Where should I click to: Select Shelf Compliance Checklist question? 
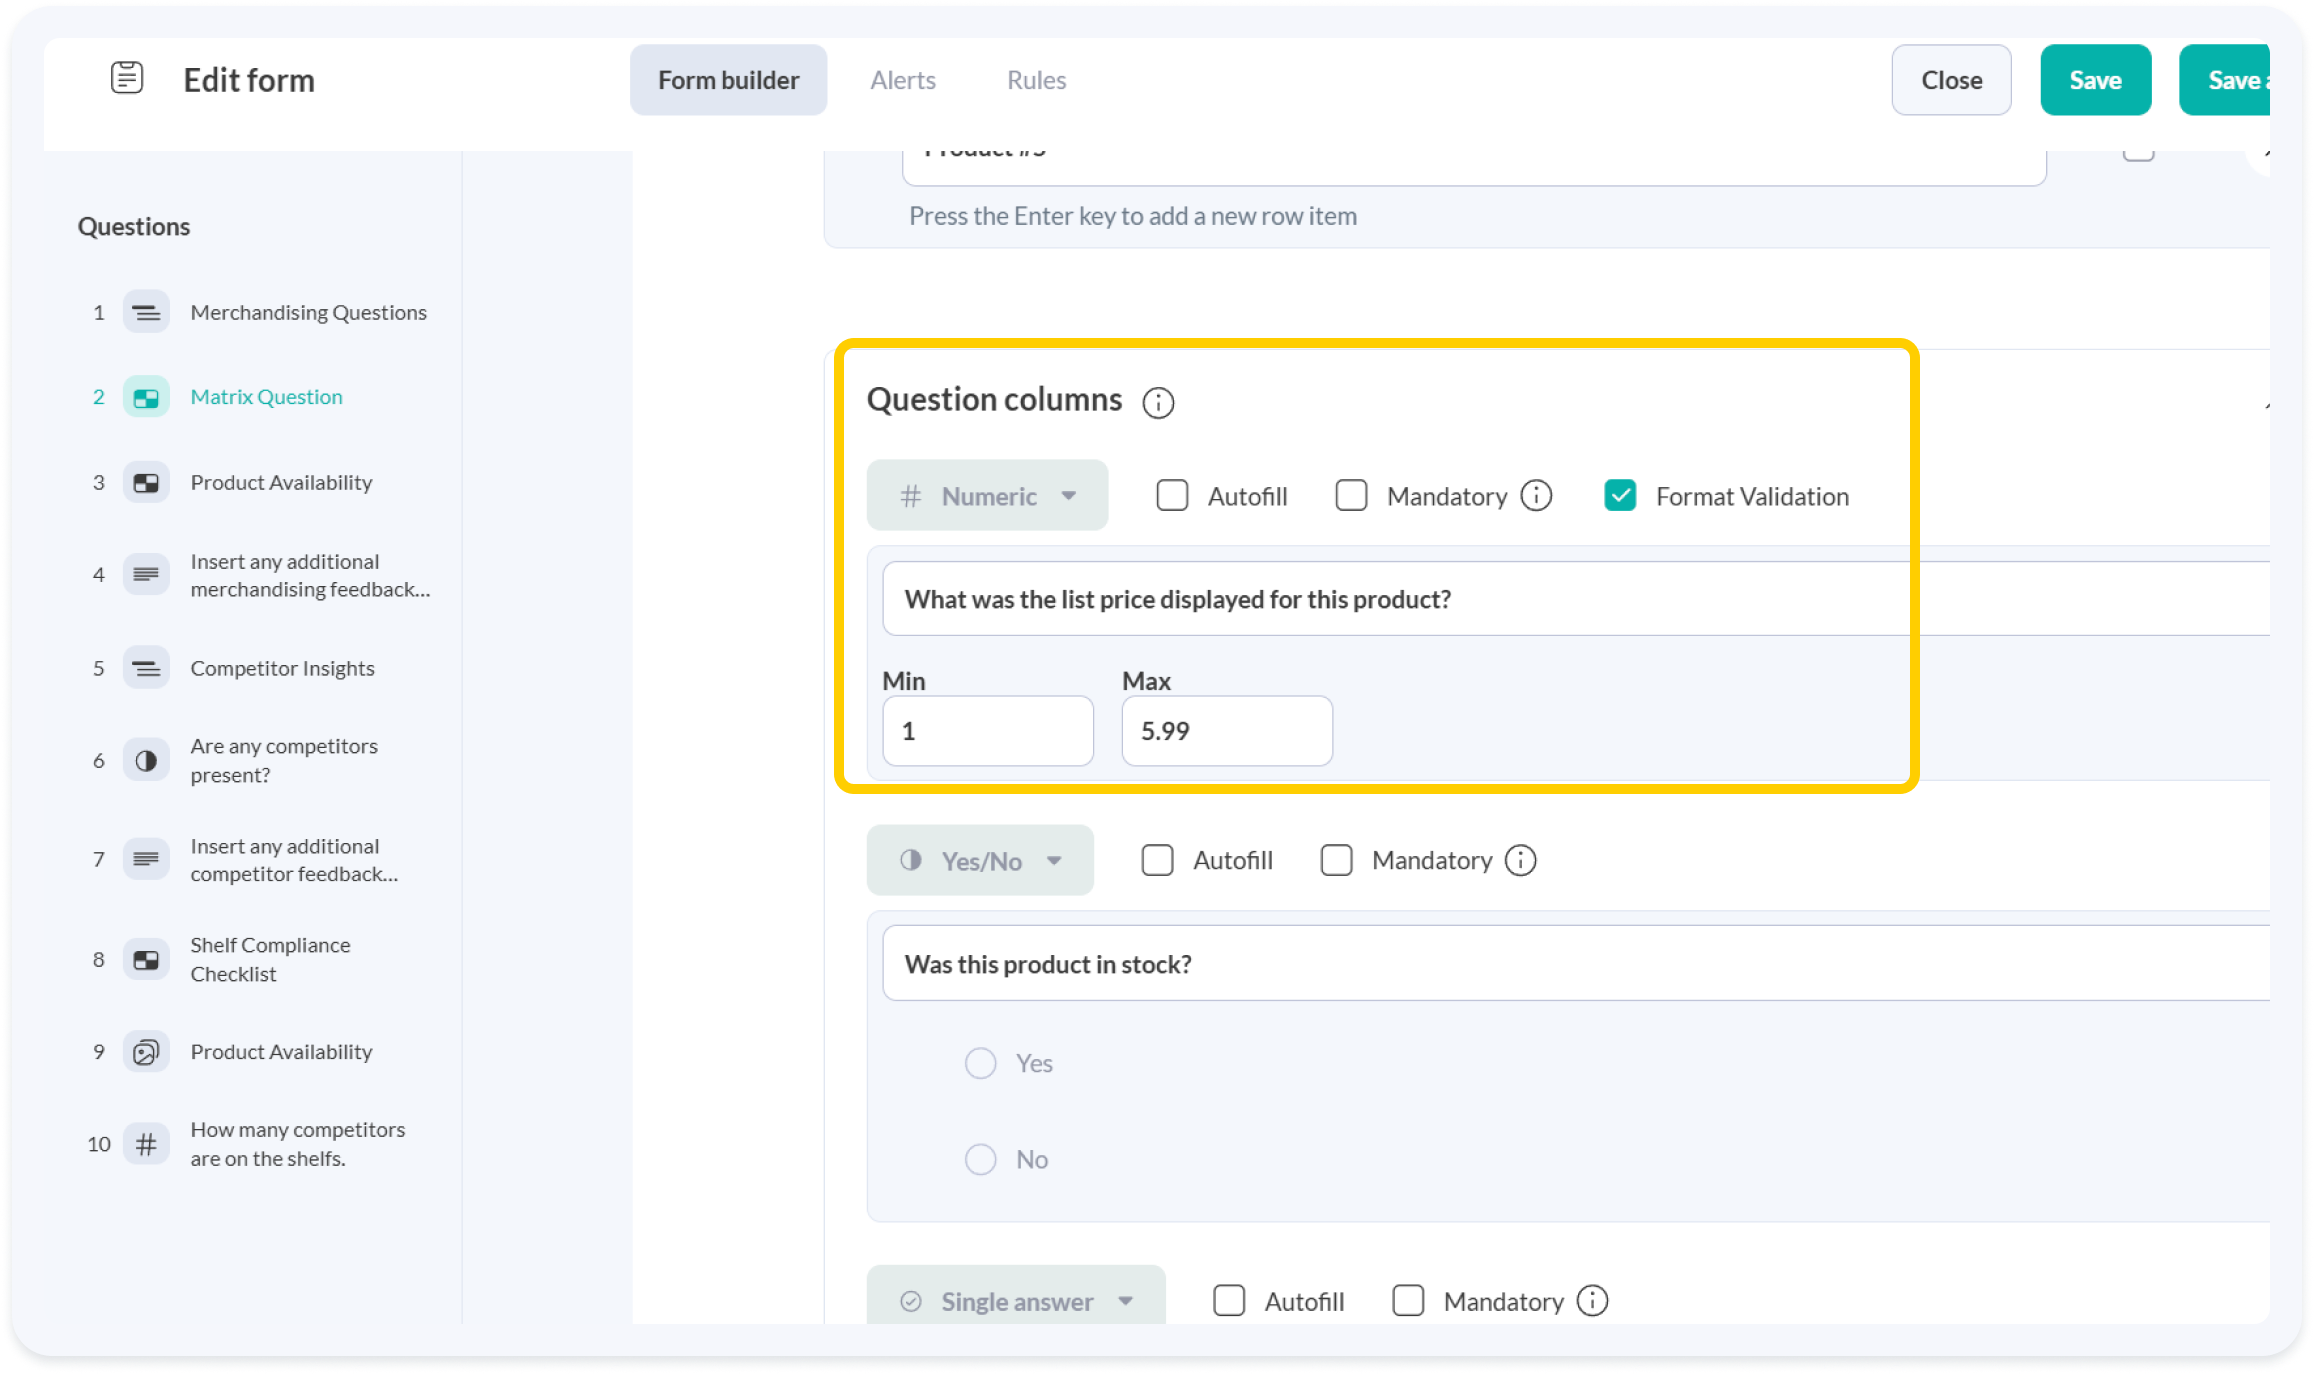[270, 959]
